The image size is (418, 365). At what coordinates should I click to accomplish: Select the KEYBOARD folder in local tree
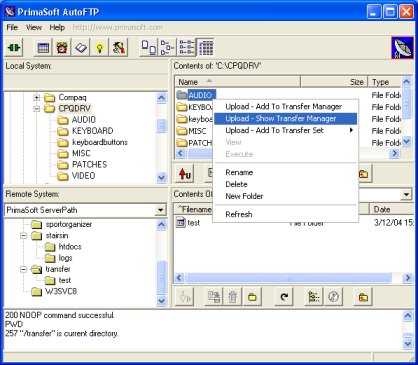point(93,131)
